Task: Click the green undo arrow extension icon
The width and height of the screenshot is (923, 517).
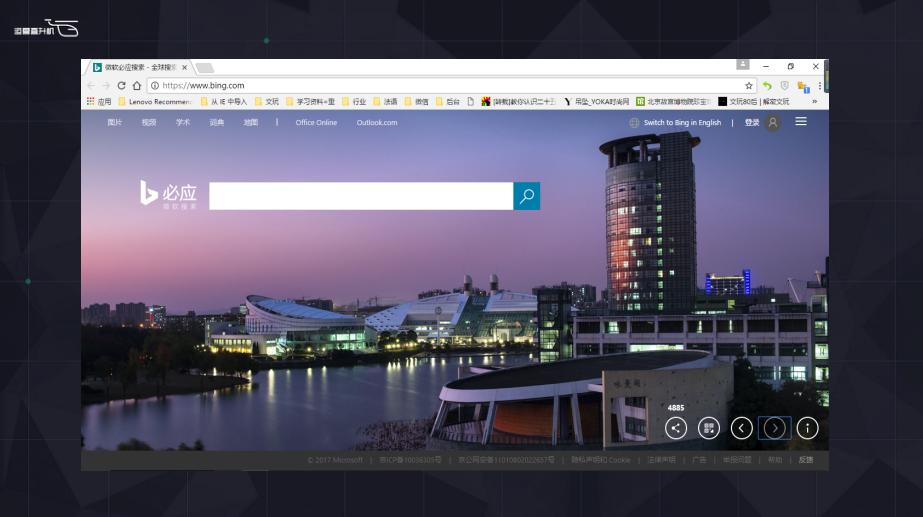Action: [767, 85]
